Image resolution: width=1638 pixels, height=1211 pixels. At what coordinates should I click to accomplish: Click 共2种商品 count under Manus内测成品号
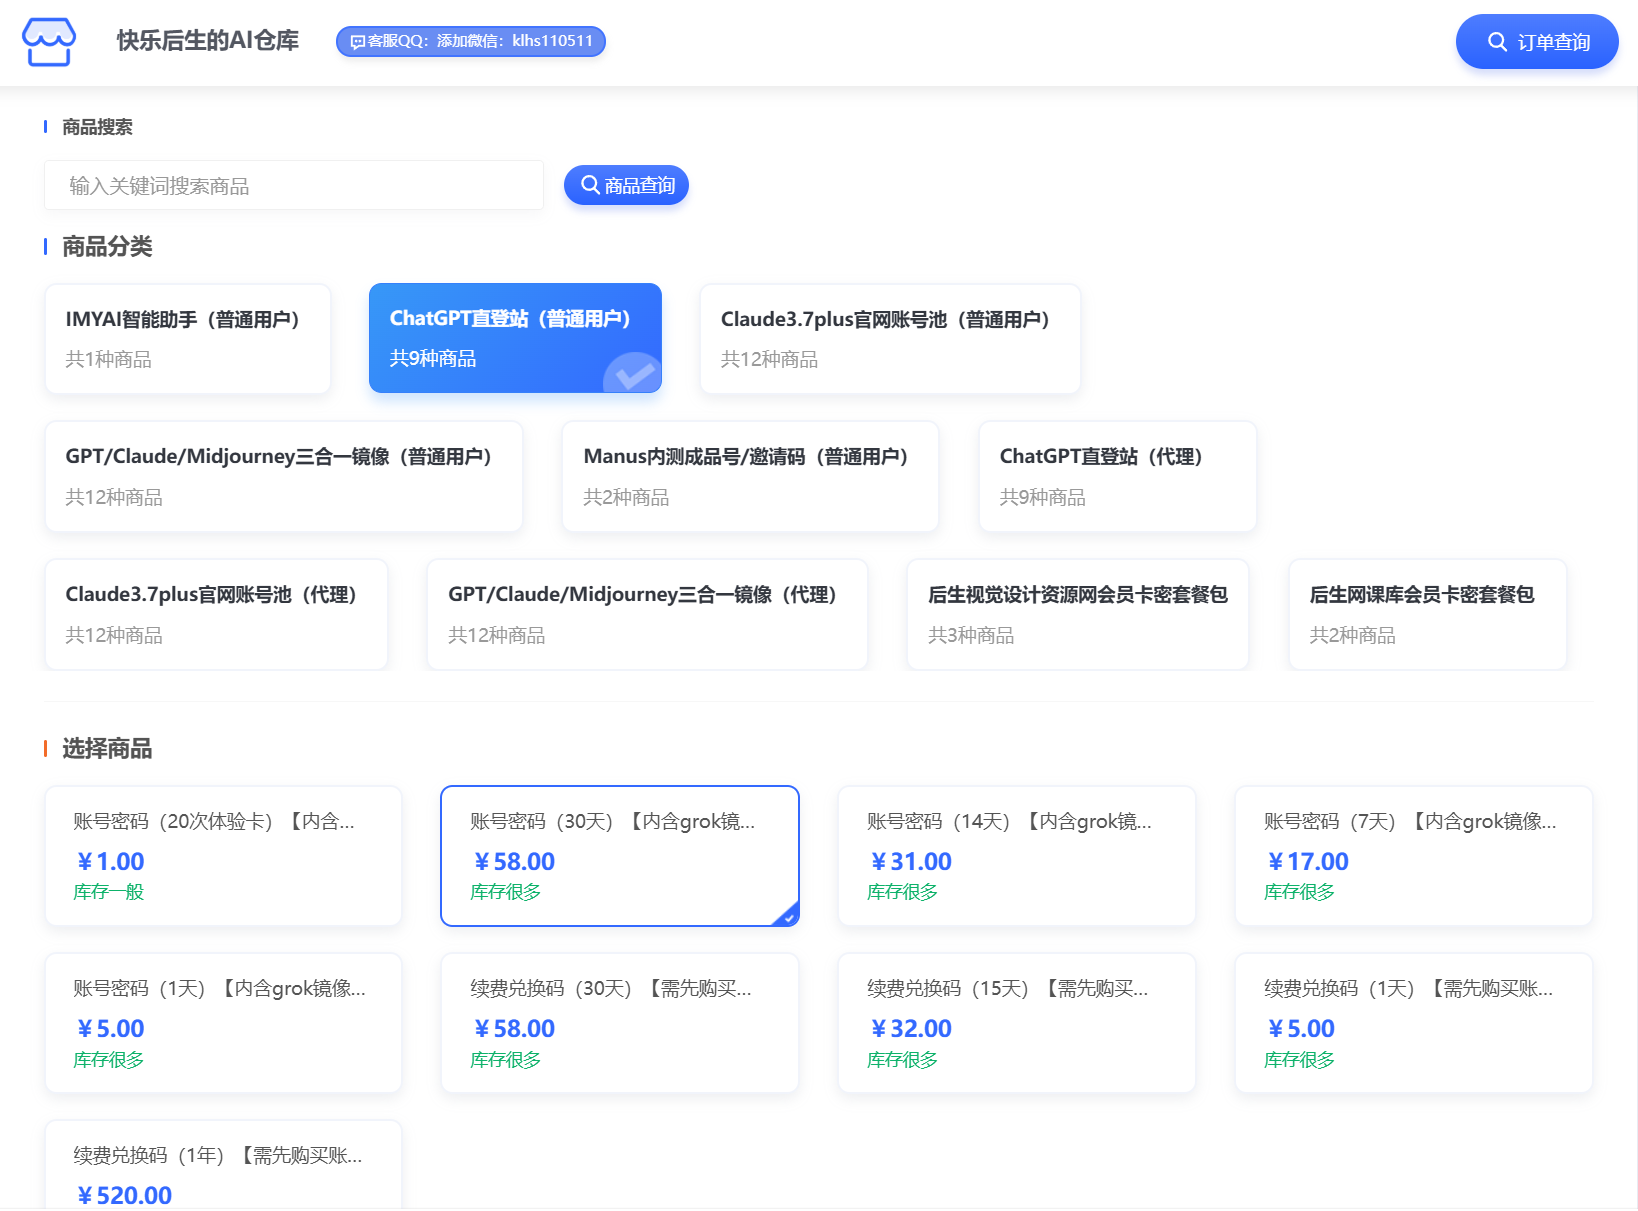(x=626, y=497)
